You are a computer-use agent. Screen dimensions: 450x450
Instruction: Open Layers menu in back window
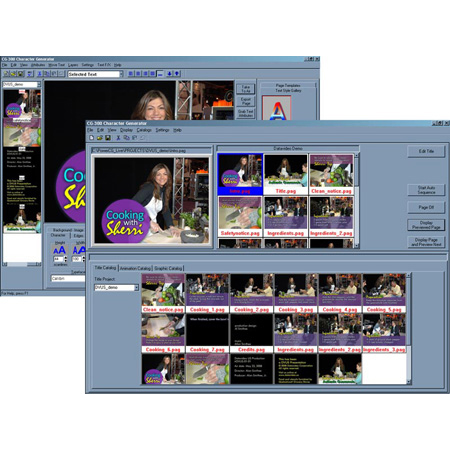pyautogui.click(x=73, y=65)
